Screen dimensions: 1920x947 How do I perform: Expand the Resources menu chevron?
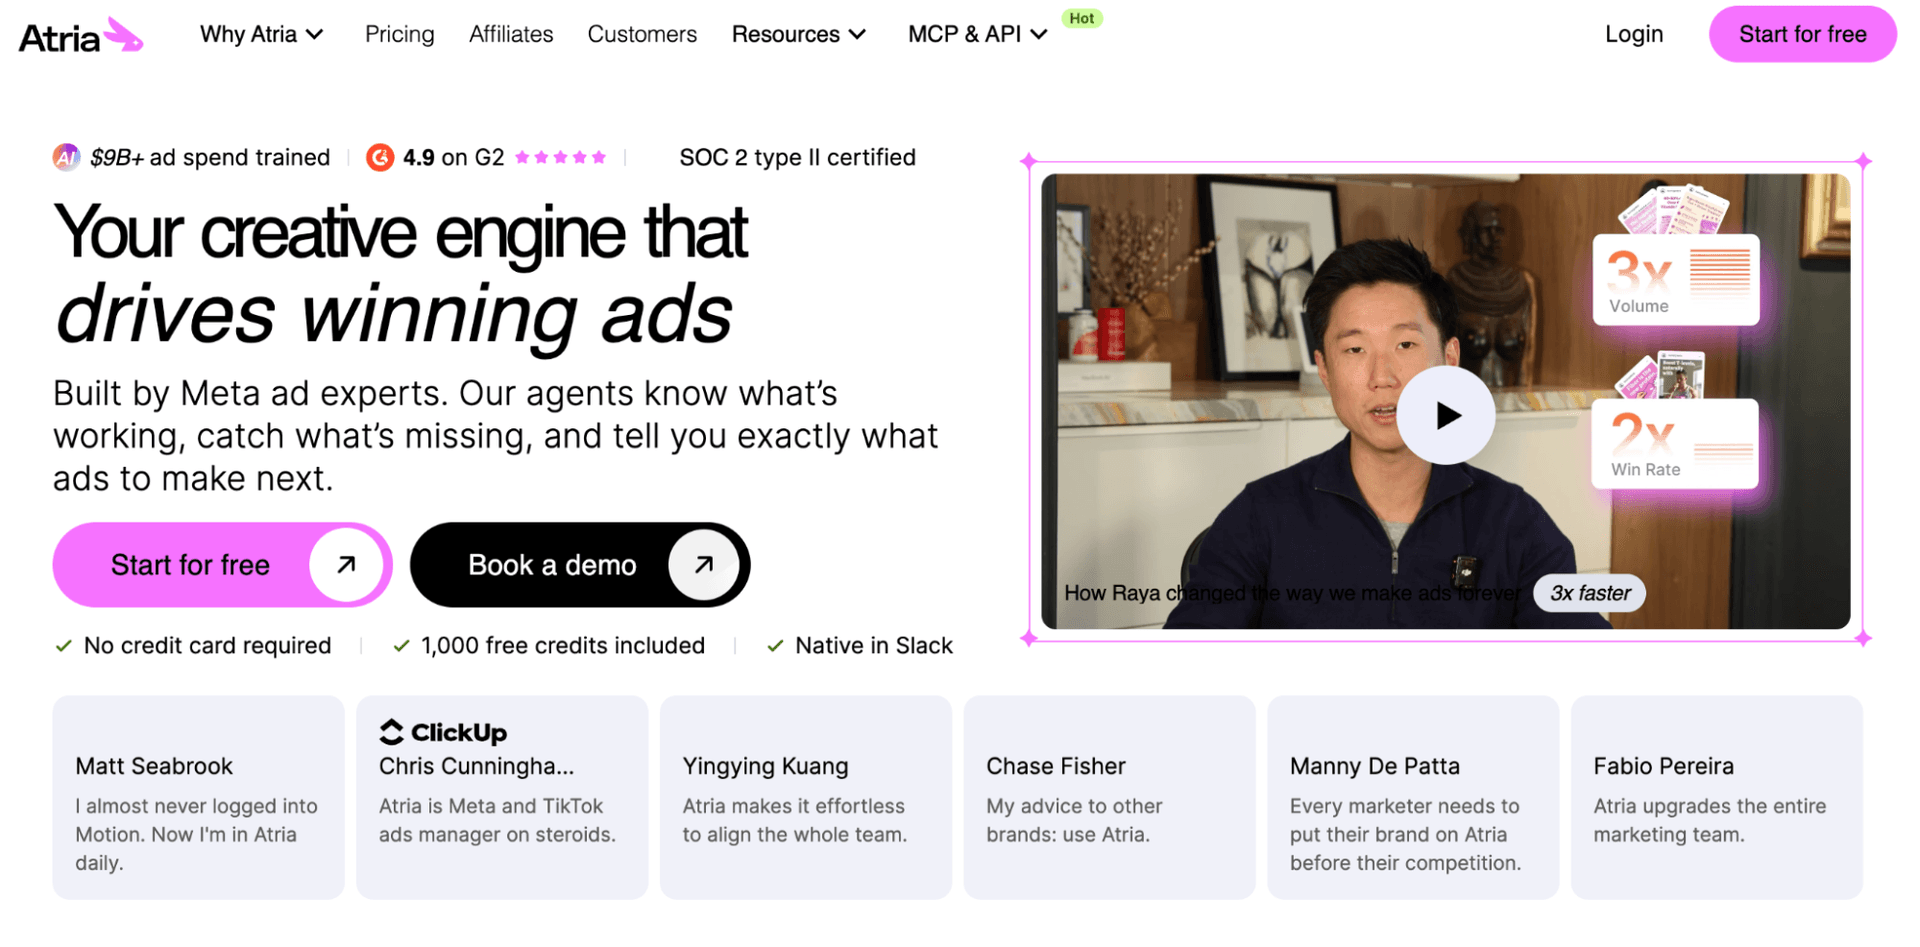pyautogui.click(x=857, y=35)
